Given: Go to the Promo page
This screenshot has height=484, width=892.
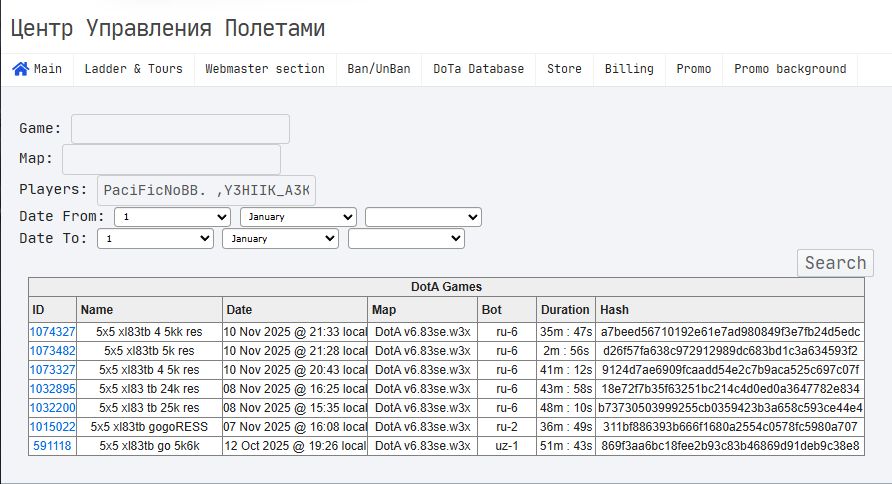Looking at the screenshot, I should coord(693,69).
